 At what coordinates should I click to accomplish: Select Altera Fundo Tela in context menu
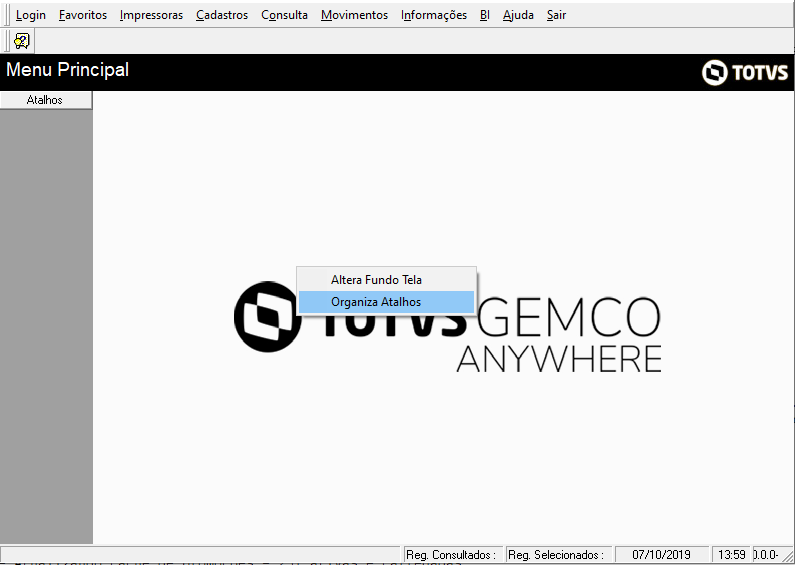[386, 279]
